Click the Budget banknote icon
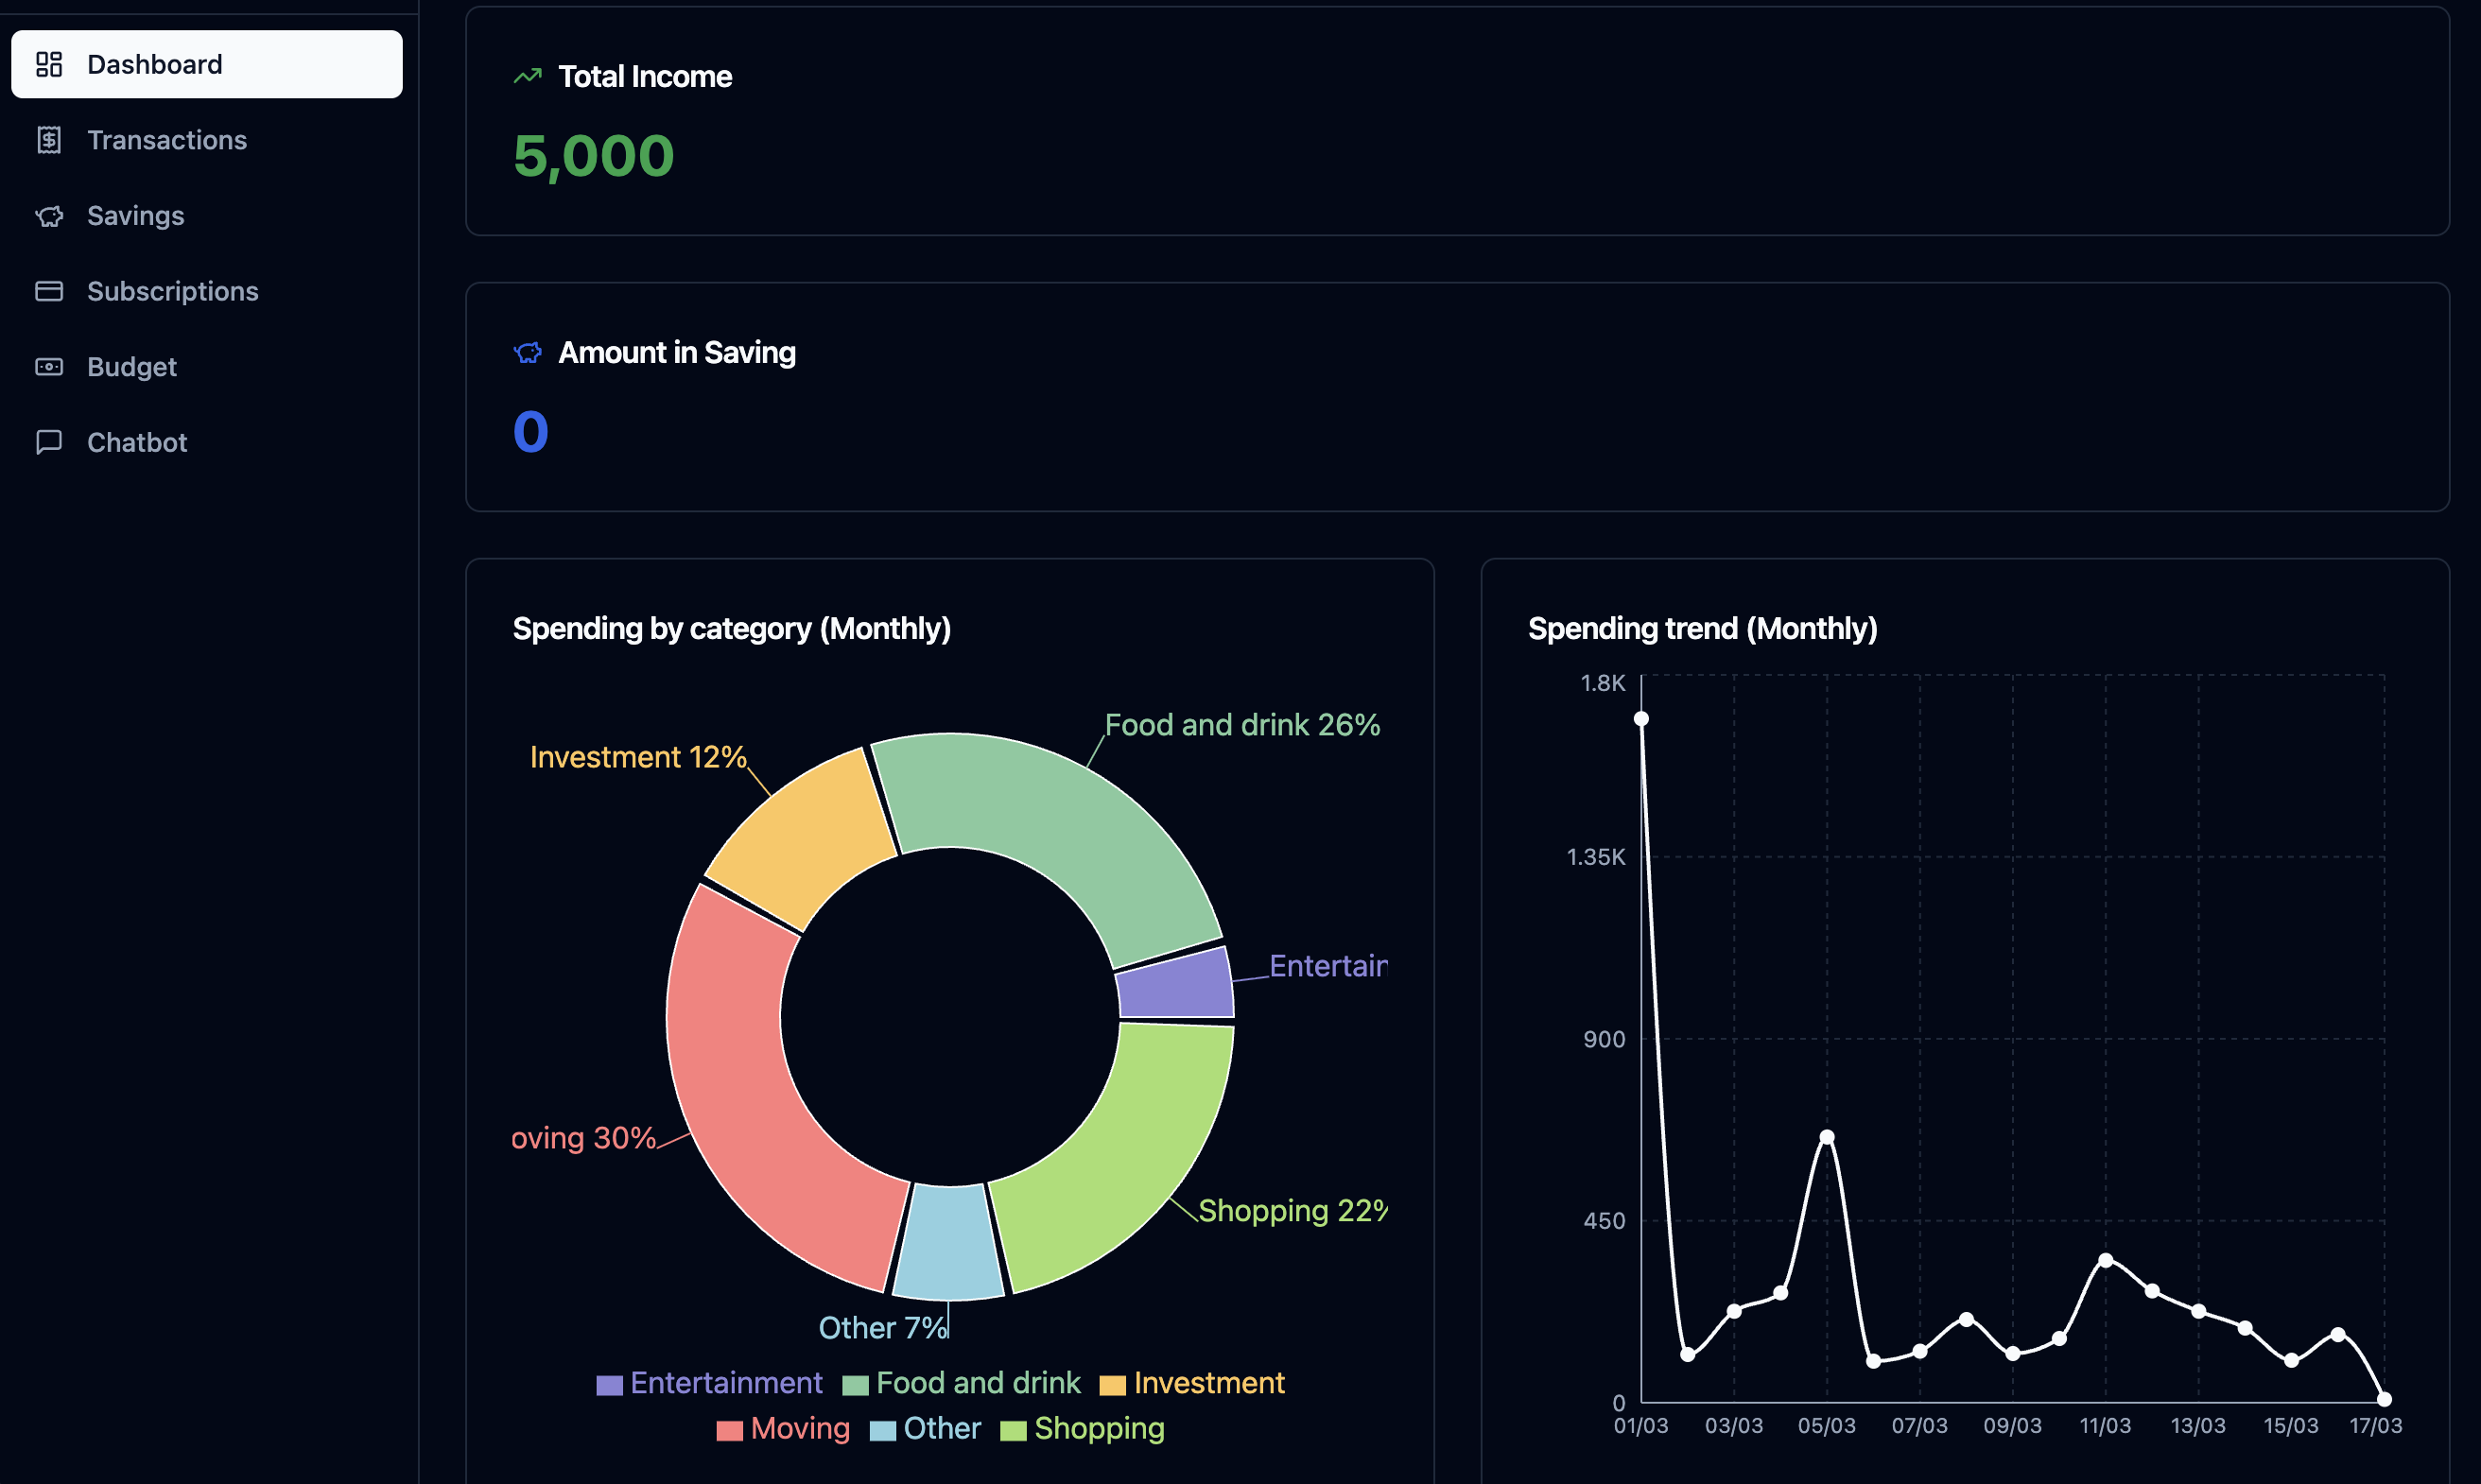Screen dimensions: 2481x1484 tap(49, 367)
